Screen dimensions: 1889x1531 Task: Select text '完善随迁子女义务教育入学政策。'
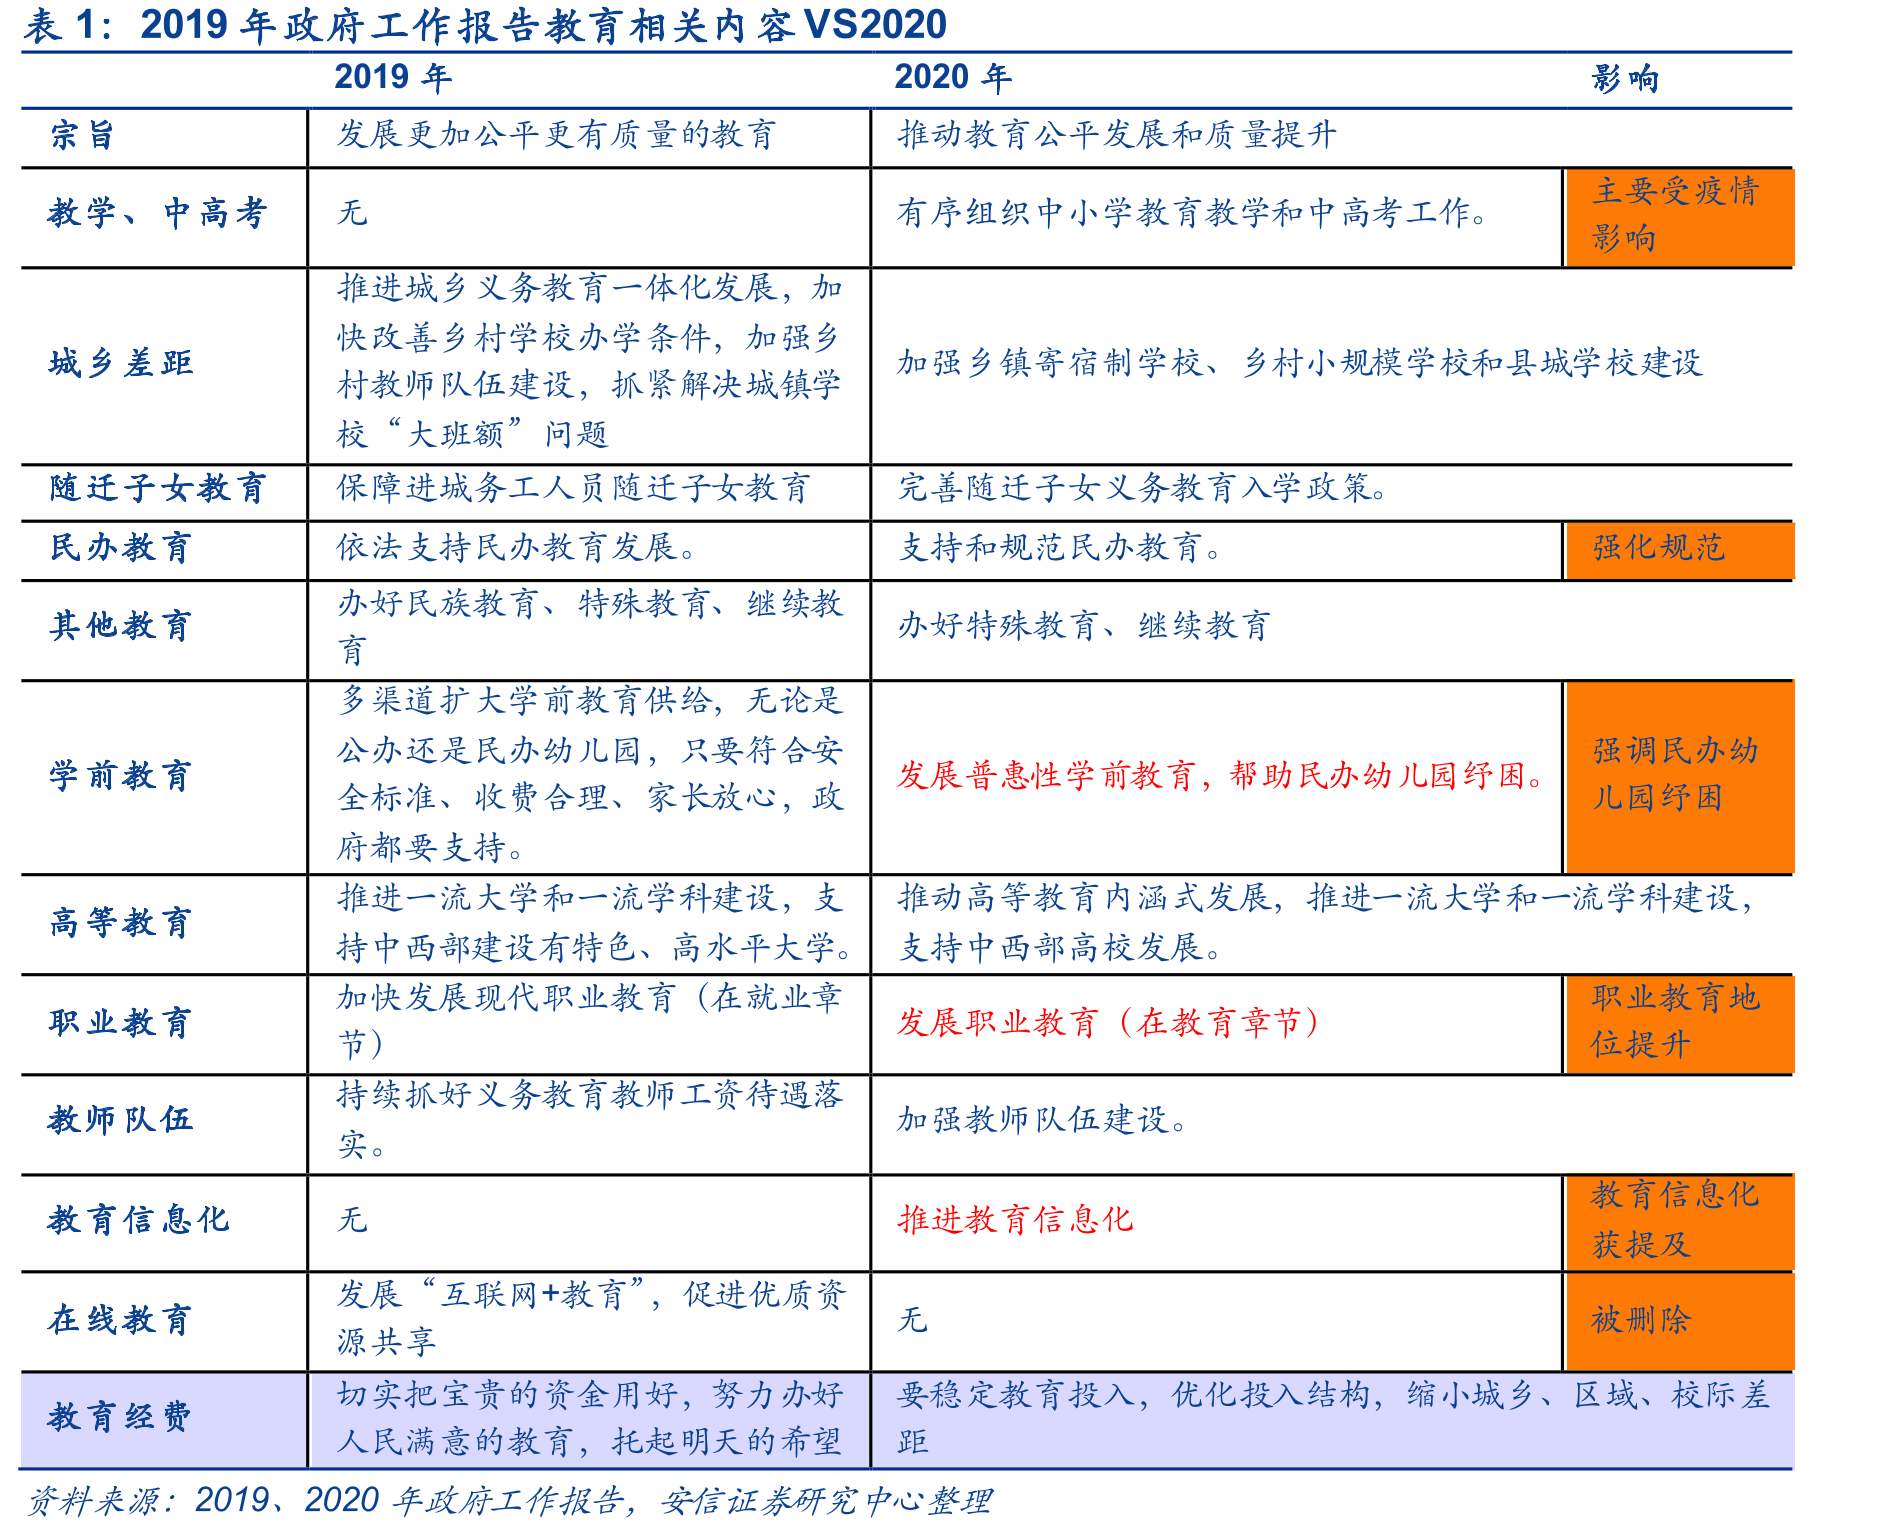(1143, 488)
